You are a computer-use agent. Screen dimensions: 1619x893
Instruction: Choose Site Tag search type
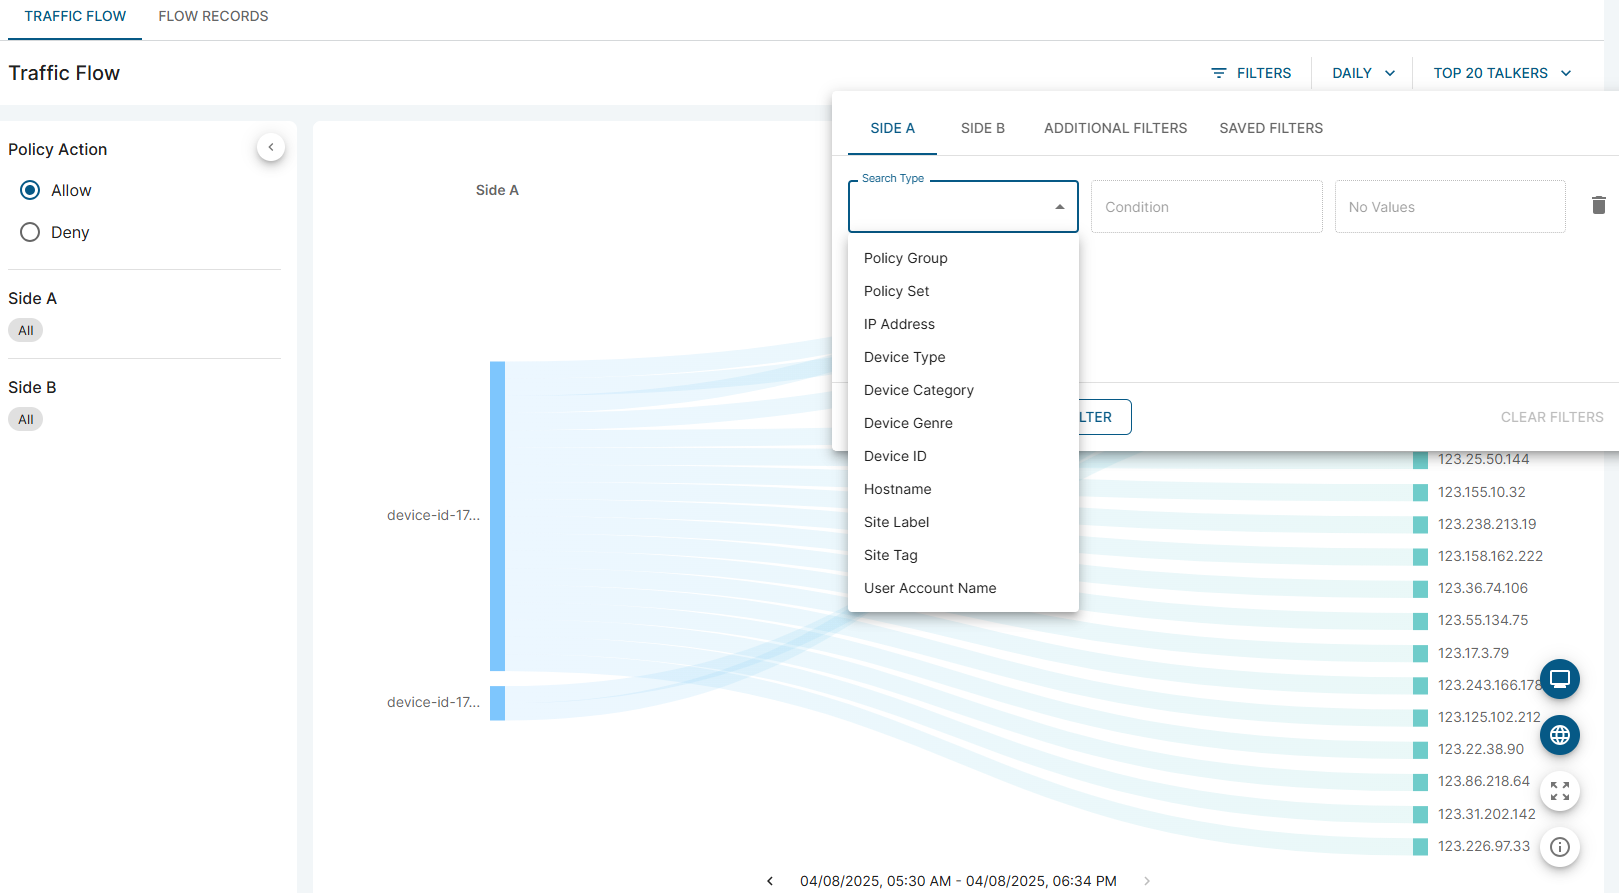(963, 555)
